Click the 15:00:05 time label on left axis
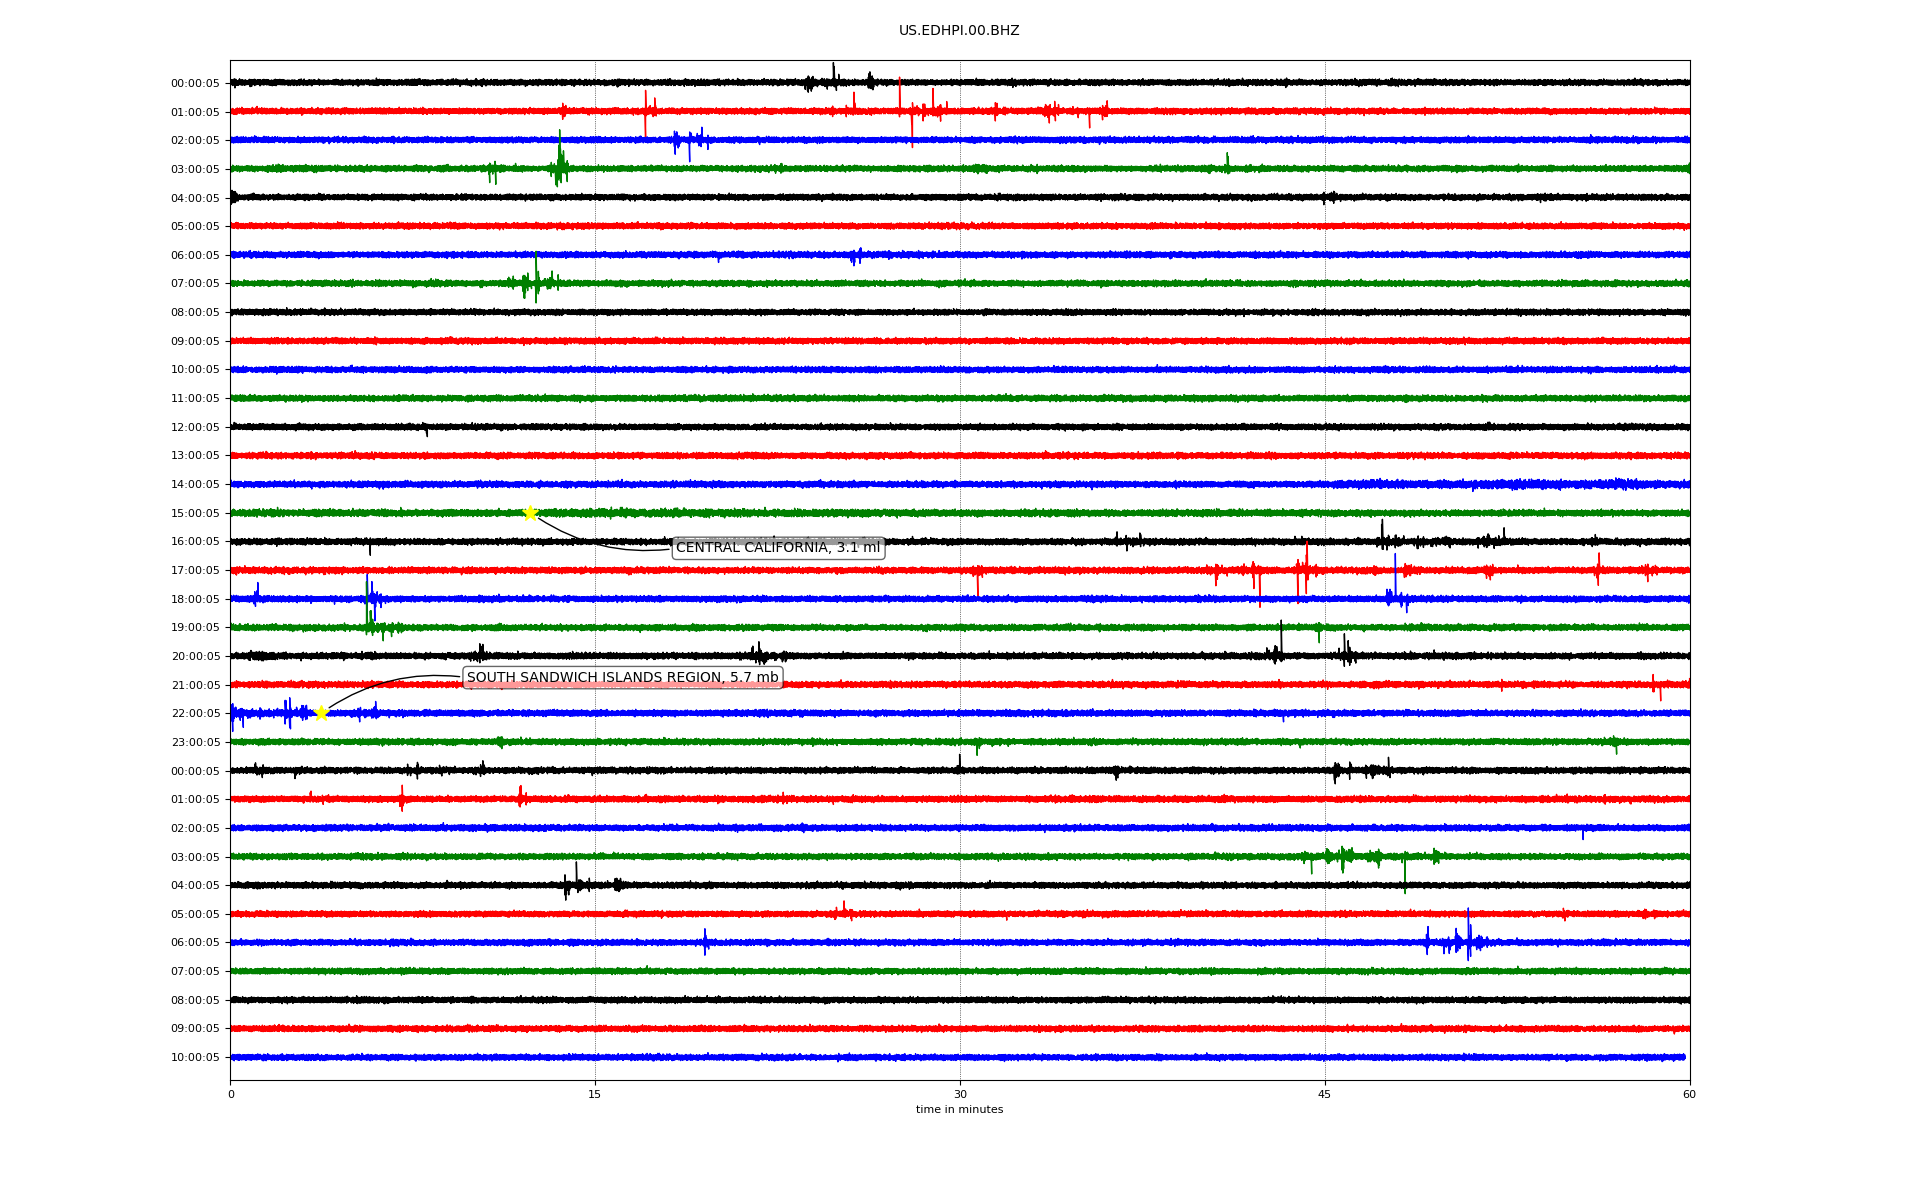Screen dimensions: 1920x1200 (195, 514)
